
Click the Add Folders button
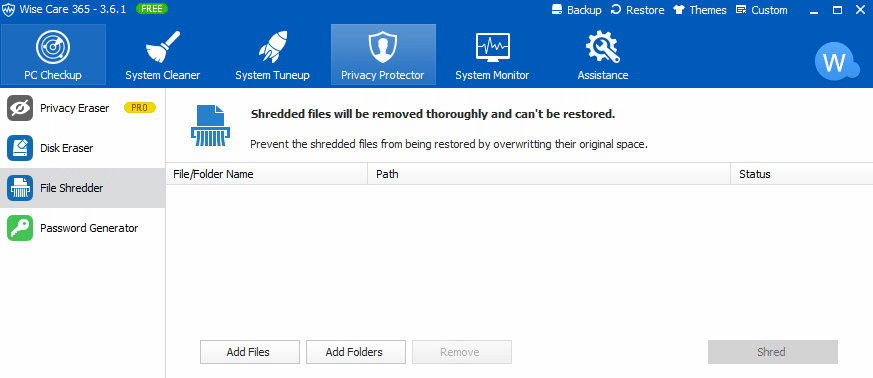pos(356,352)
